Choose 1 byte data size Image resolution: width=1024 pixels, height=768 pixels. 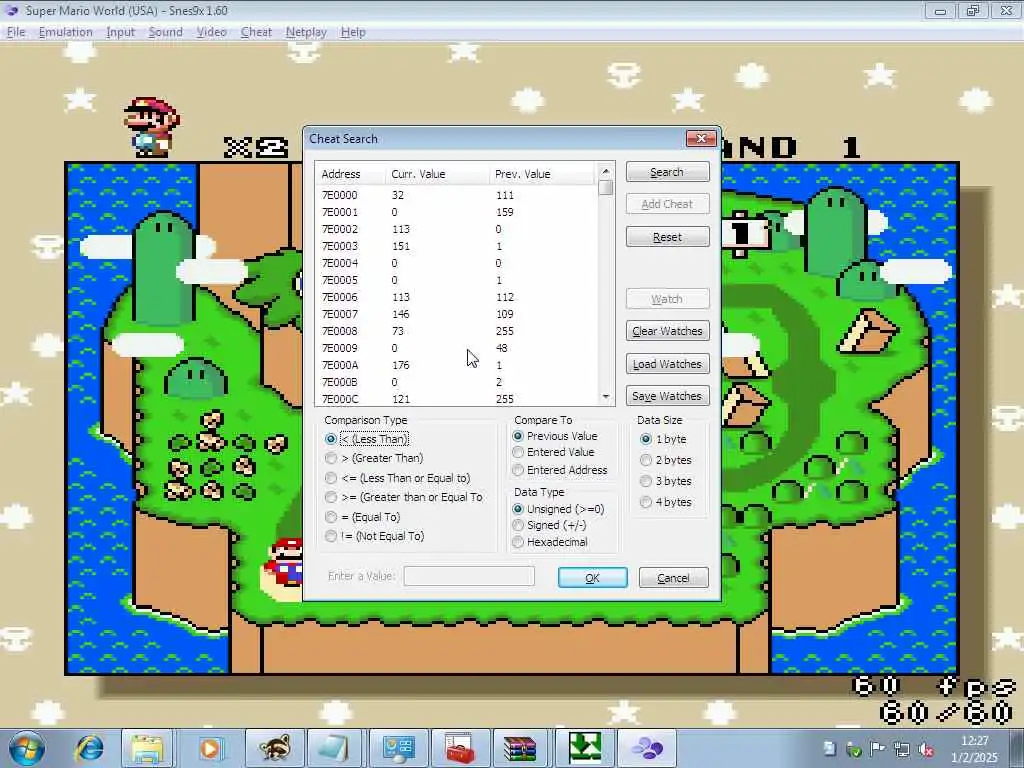click(x=663, y=440)
